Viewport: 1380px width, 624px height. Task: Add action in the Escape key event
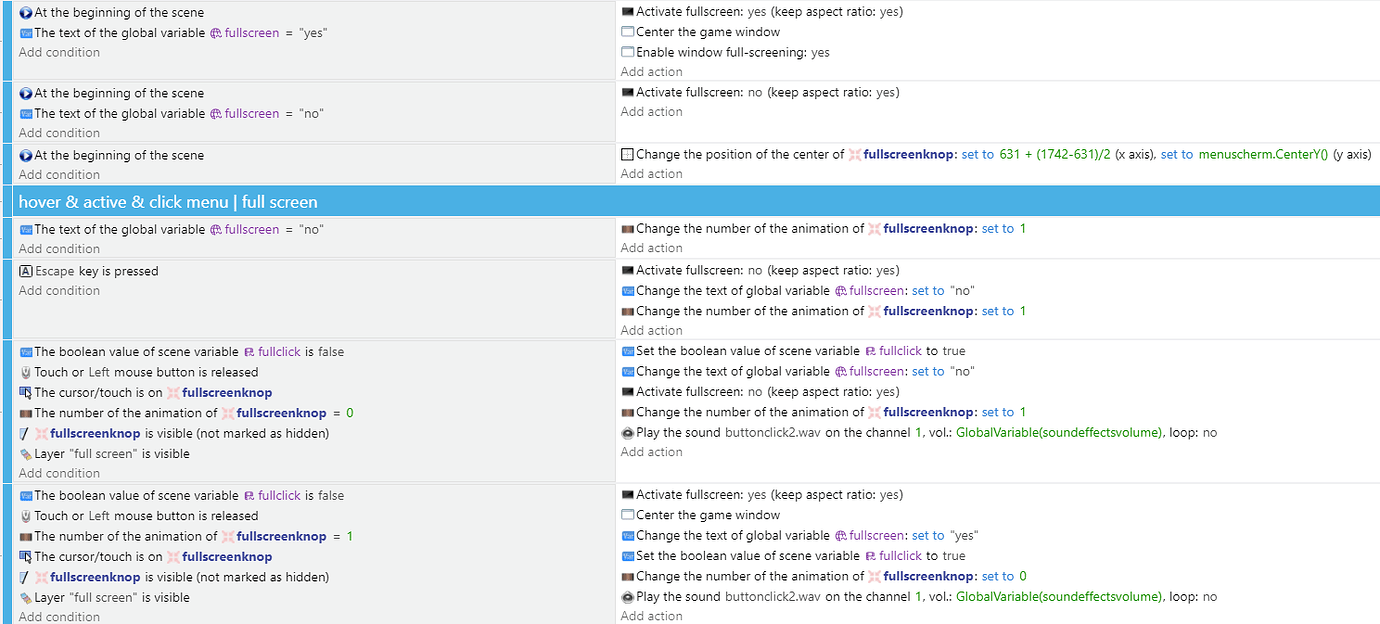[x=652, y=331]
